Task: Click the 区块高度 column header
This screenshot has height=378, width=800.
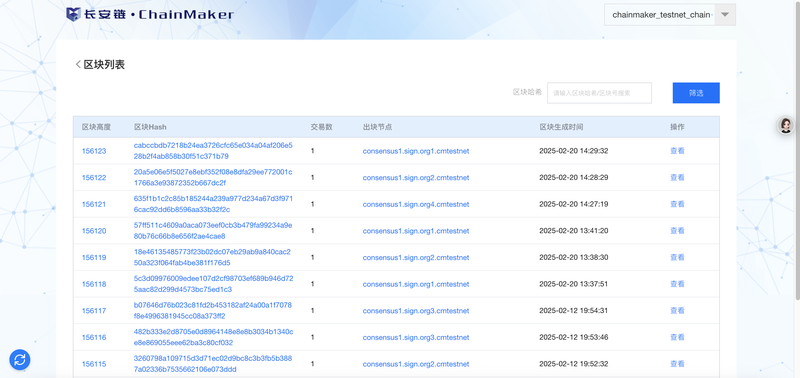Action: 96,127
